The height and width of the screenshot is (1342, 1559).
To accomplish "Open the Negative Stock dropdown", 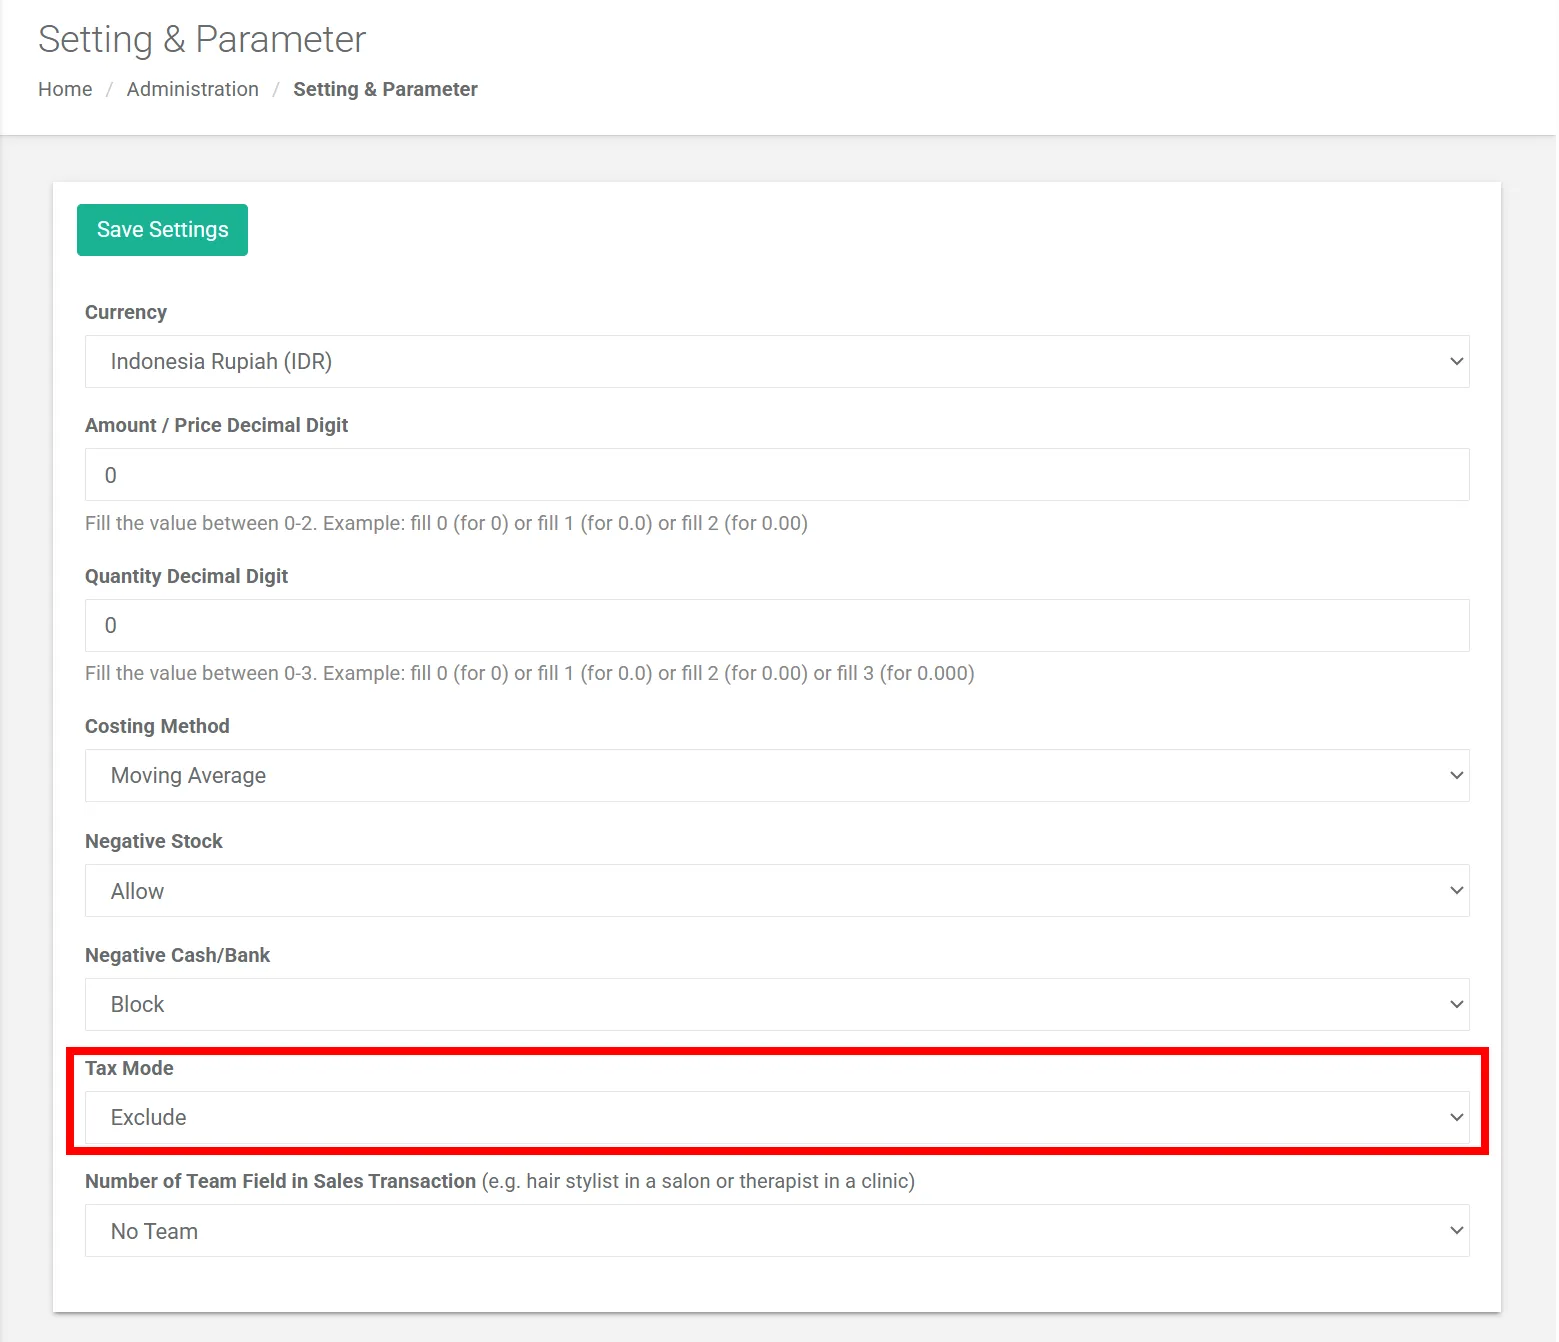I will tap(777, 891).
